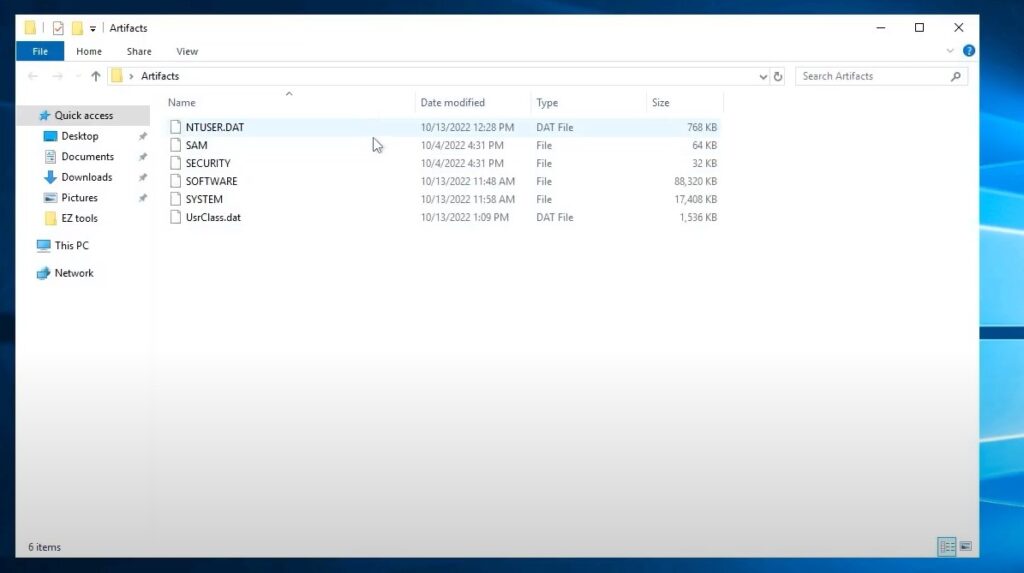Image resolution: width=1024 pixels, height=573 pixels.
Task: Sort files by Date modified column
Action: pos(452,102)
